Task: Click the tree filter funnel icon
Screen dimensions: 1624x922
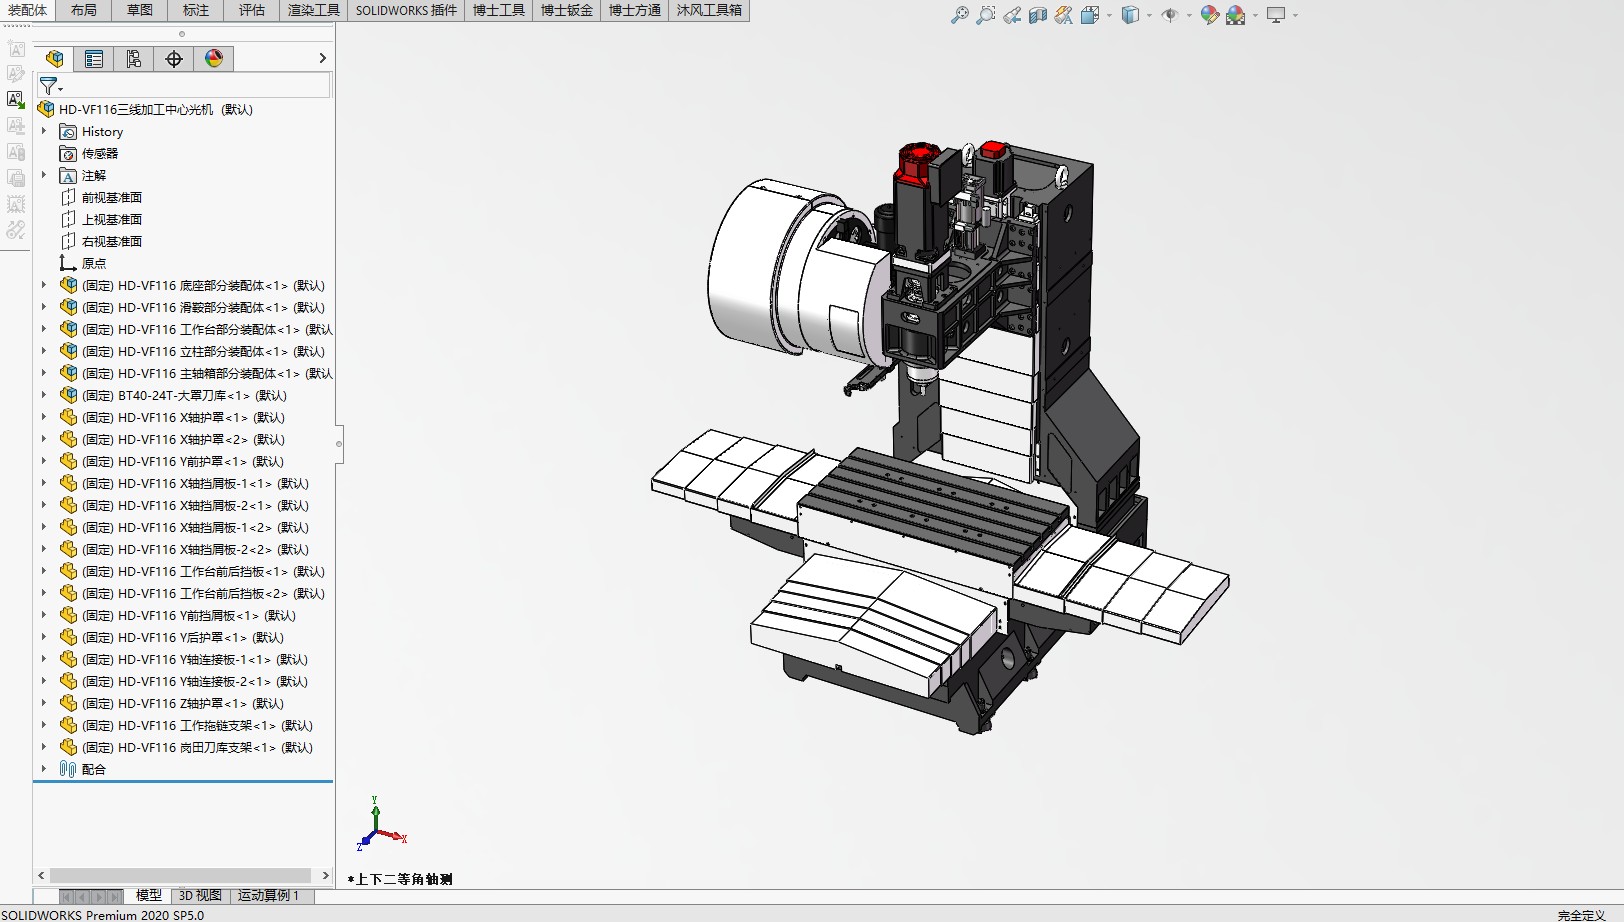Action: coord(49,87)
